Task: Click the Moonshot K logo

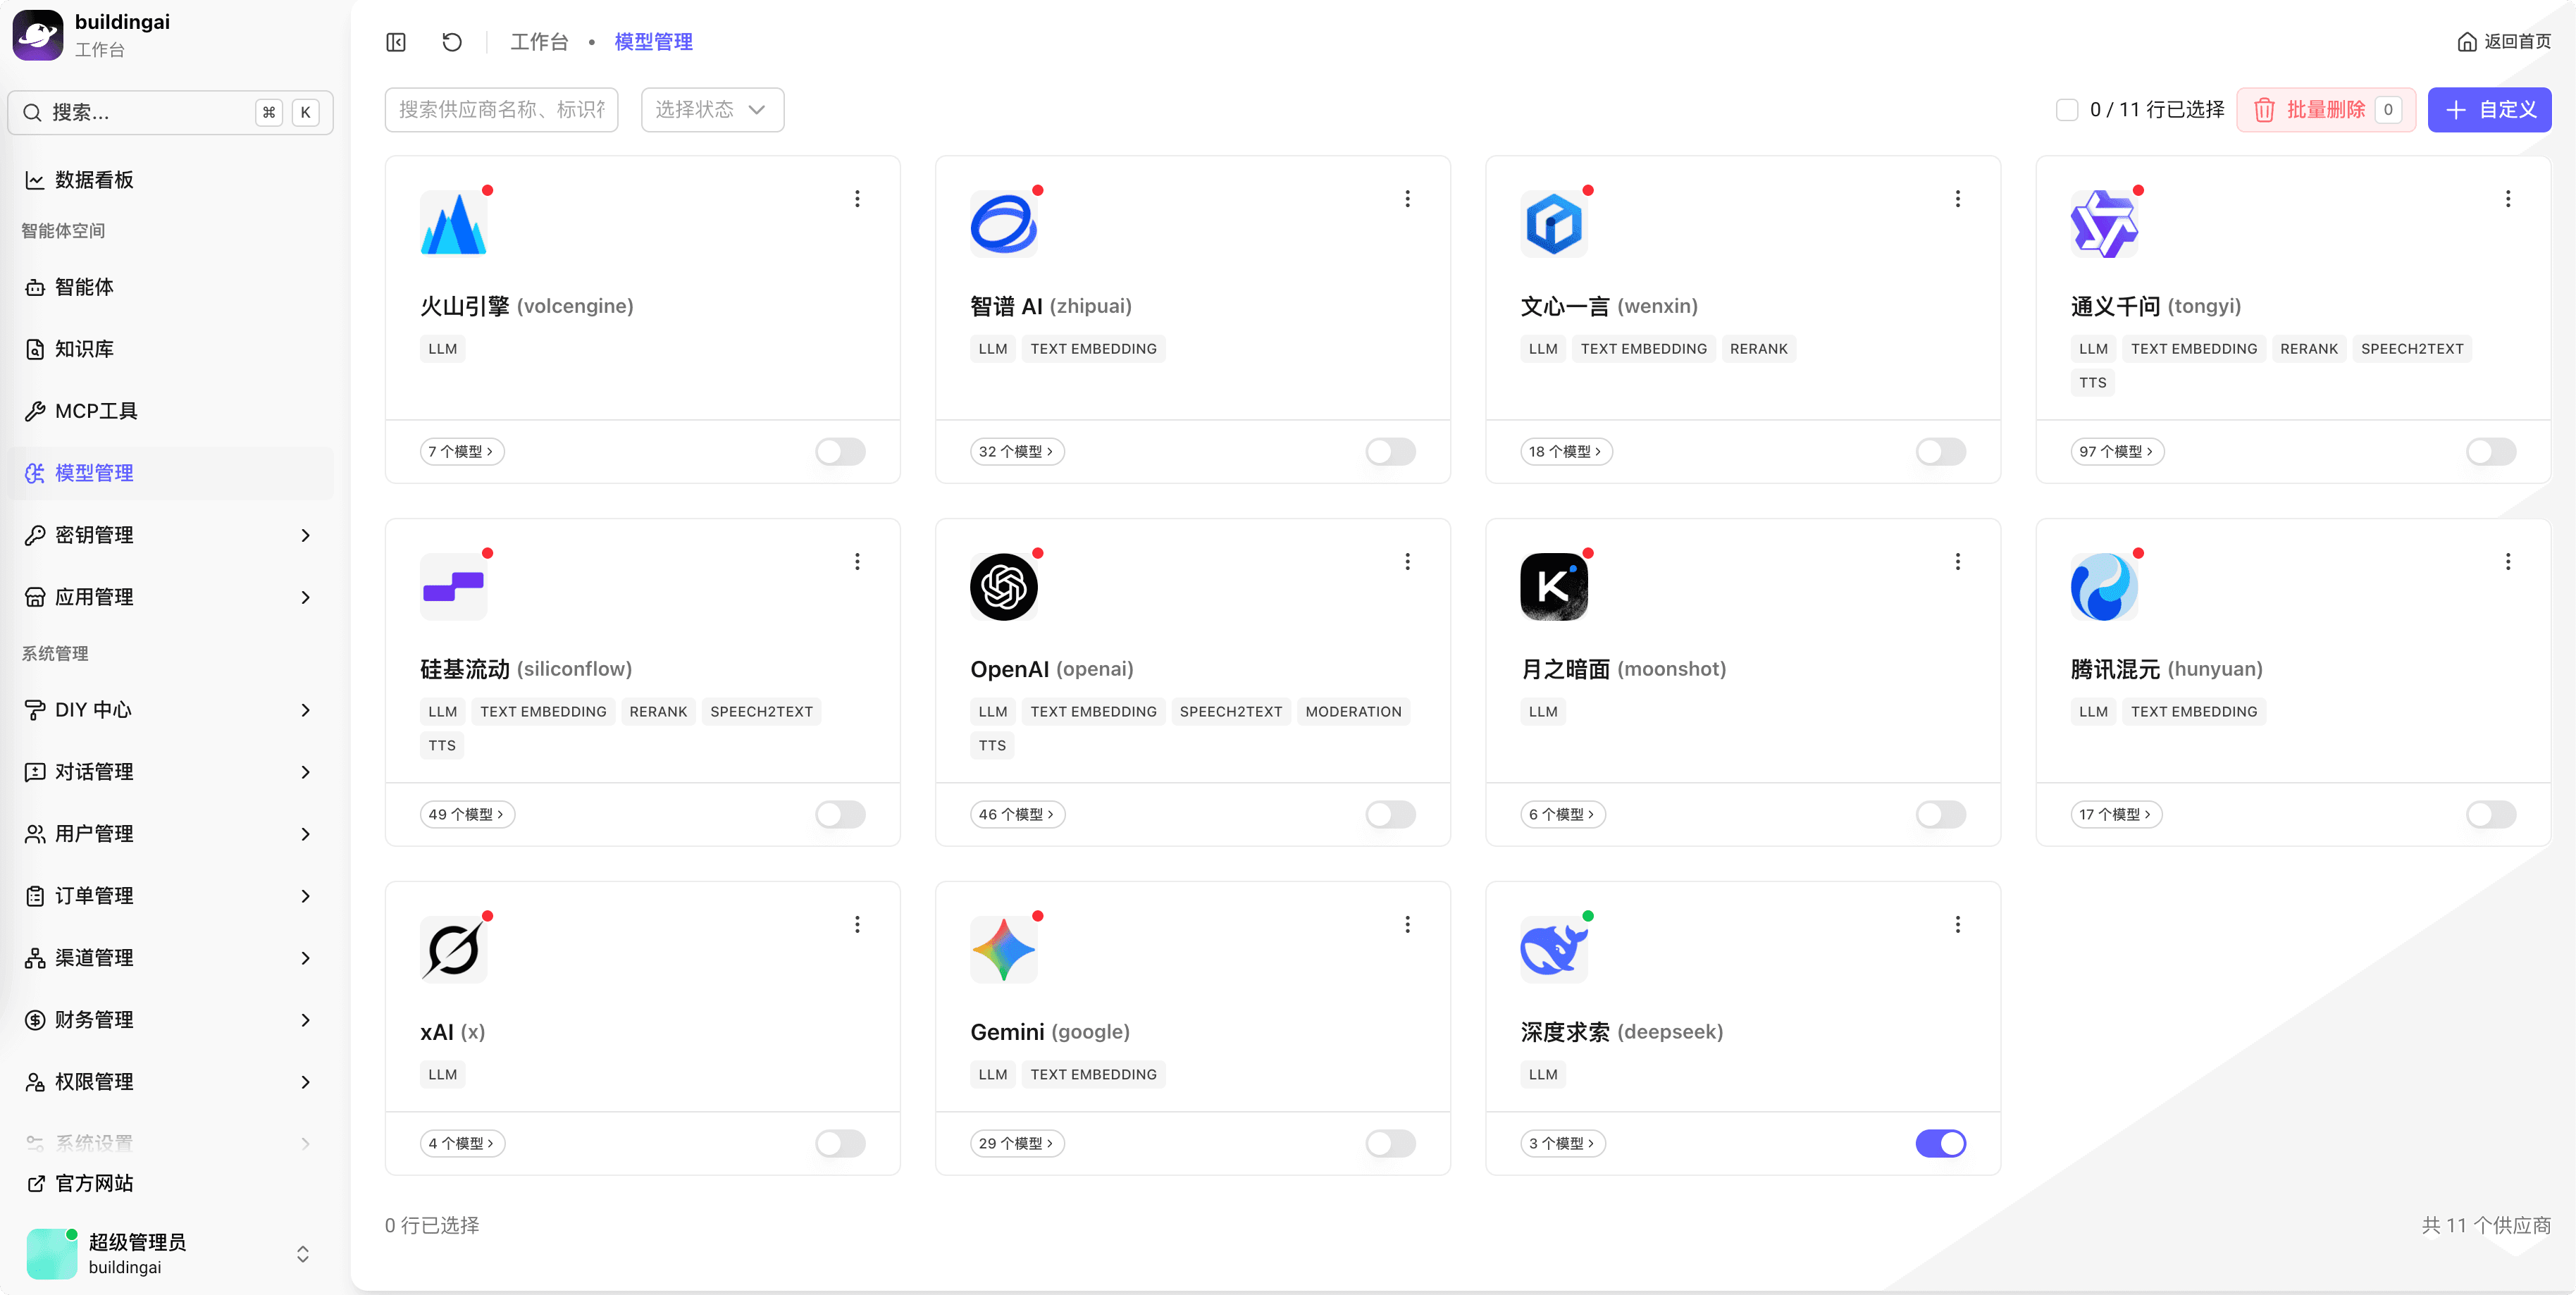Action: pos(1553,587)
